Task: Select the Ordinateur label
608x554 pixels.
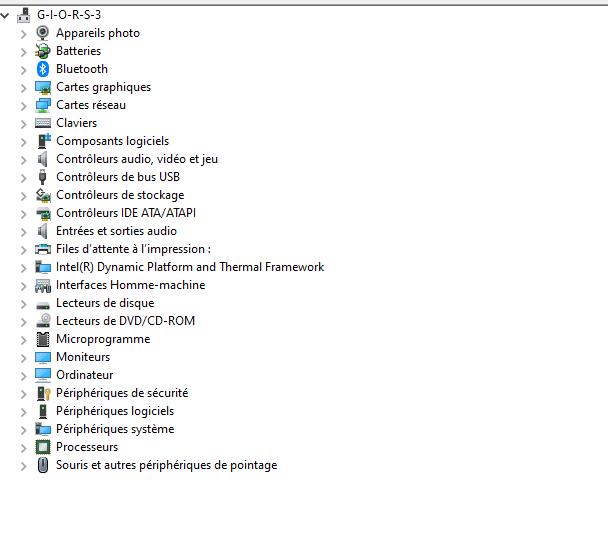Action: (85, 375)
